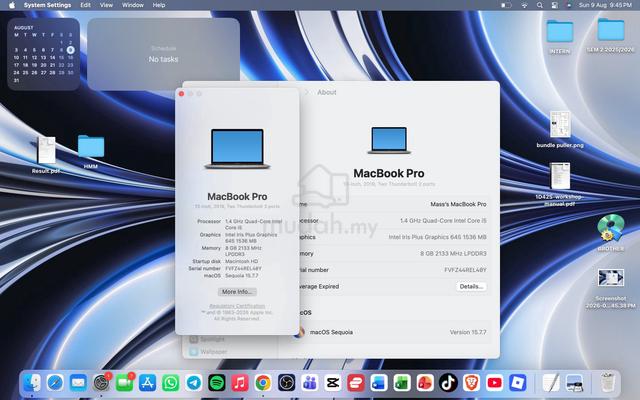
Task: Open the Help menu
Action: coord(159,5)
